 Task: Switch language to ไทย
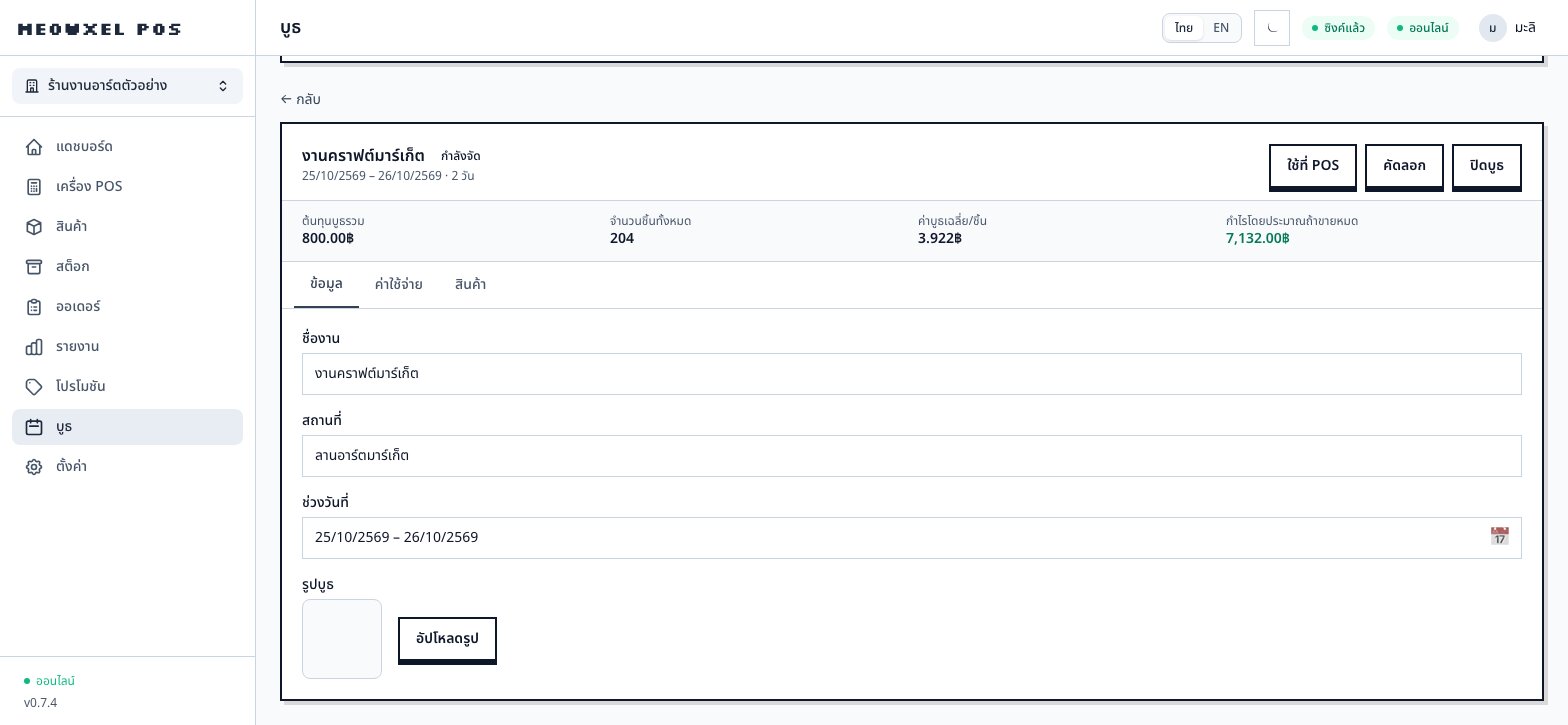[x=1184, y=28]
